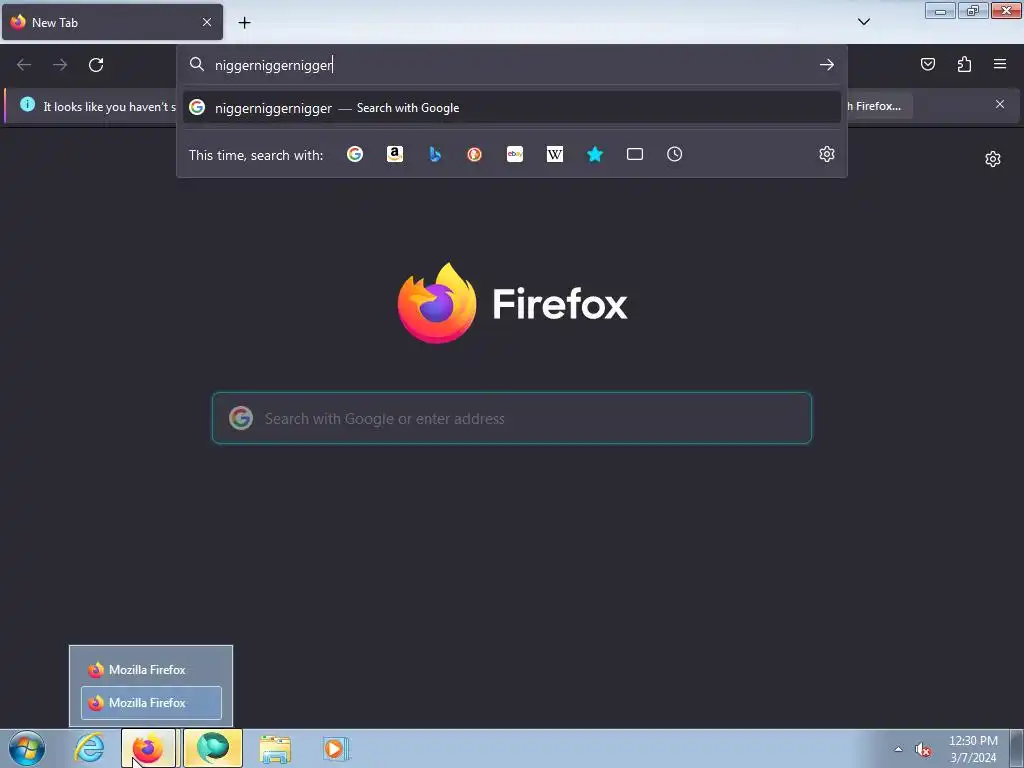Open Internet Explorer from the taskbar
Viewport: 1024px width, 768px height.
click(89, 748)
